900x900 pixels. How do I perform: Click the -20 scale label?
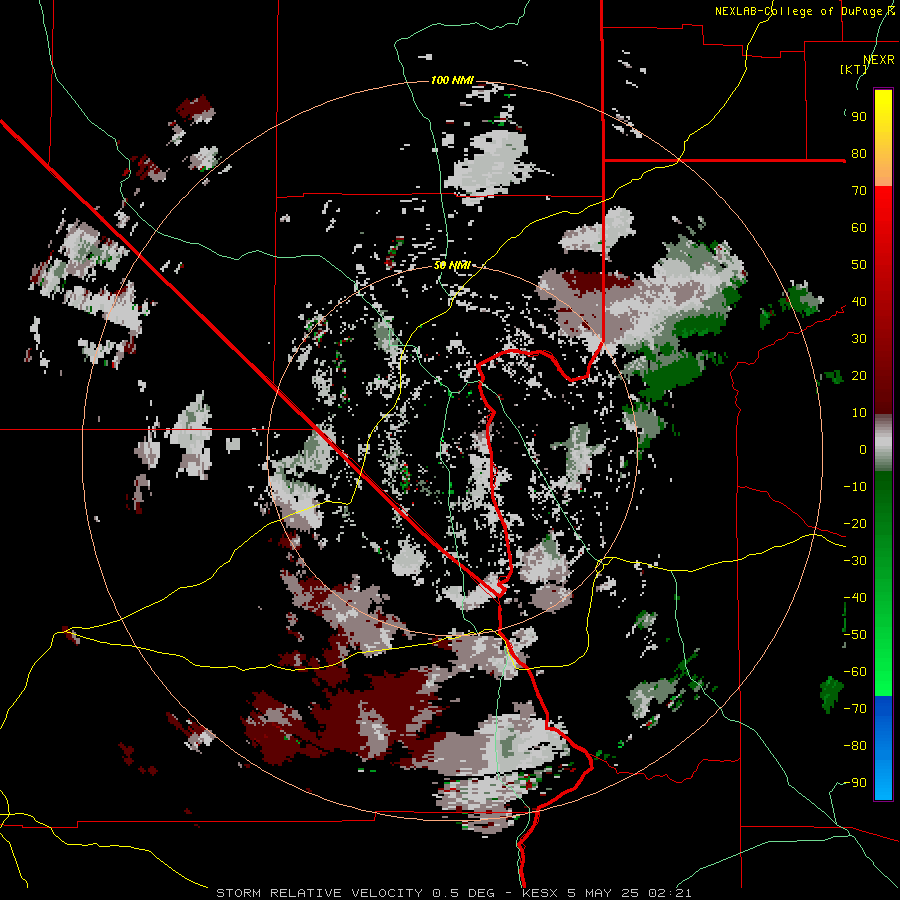point(855,524)
